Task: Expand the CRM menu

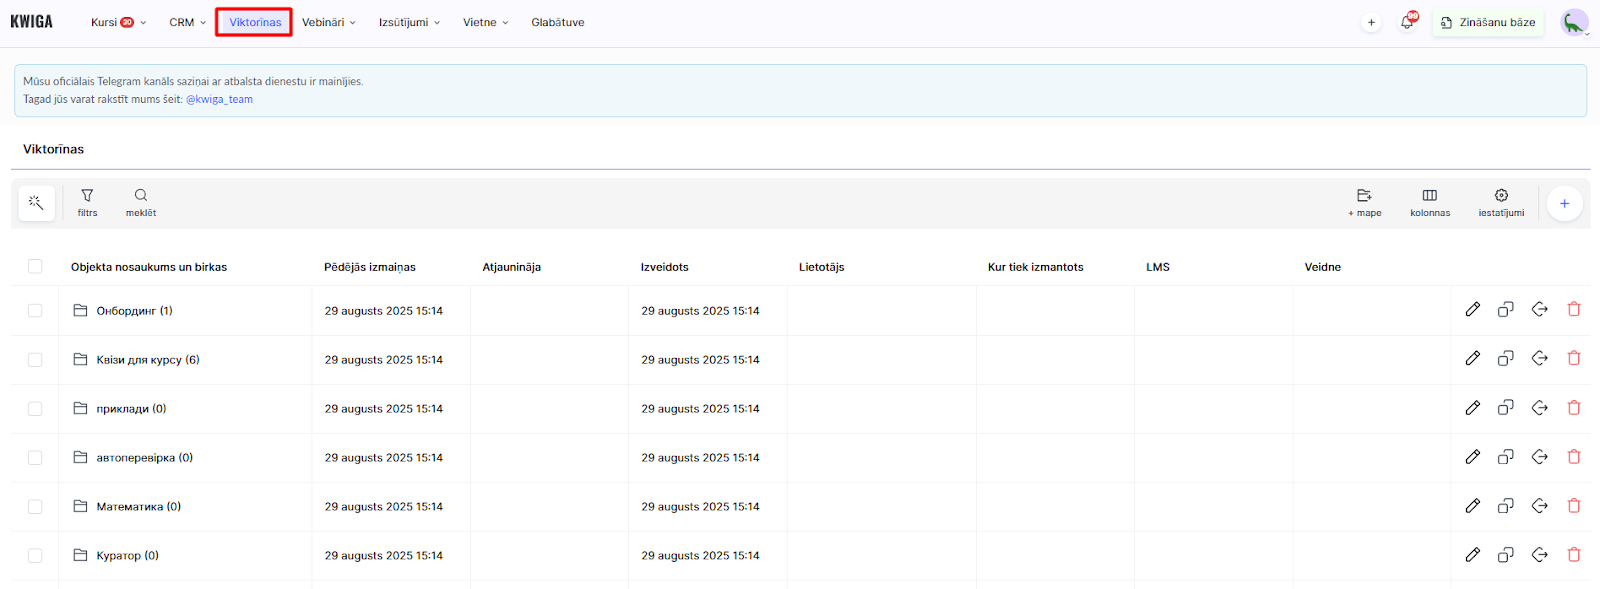Action: (187, 22)
